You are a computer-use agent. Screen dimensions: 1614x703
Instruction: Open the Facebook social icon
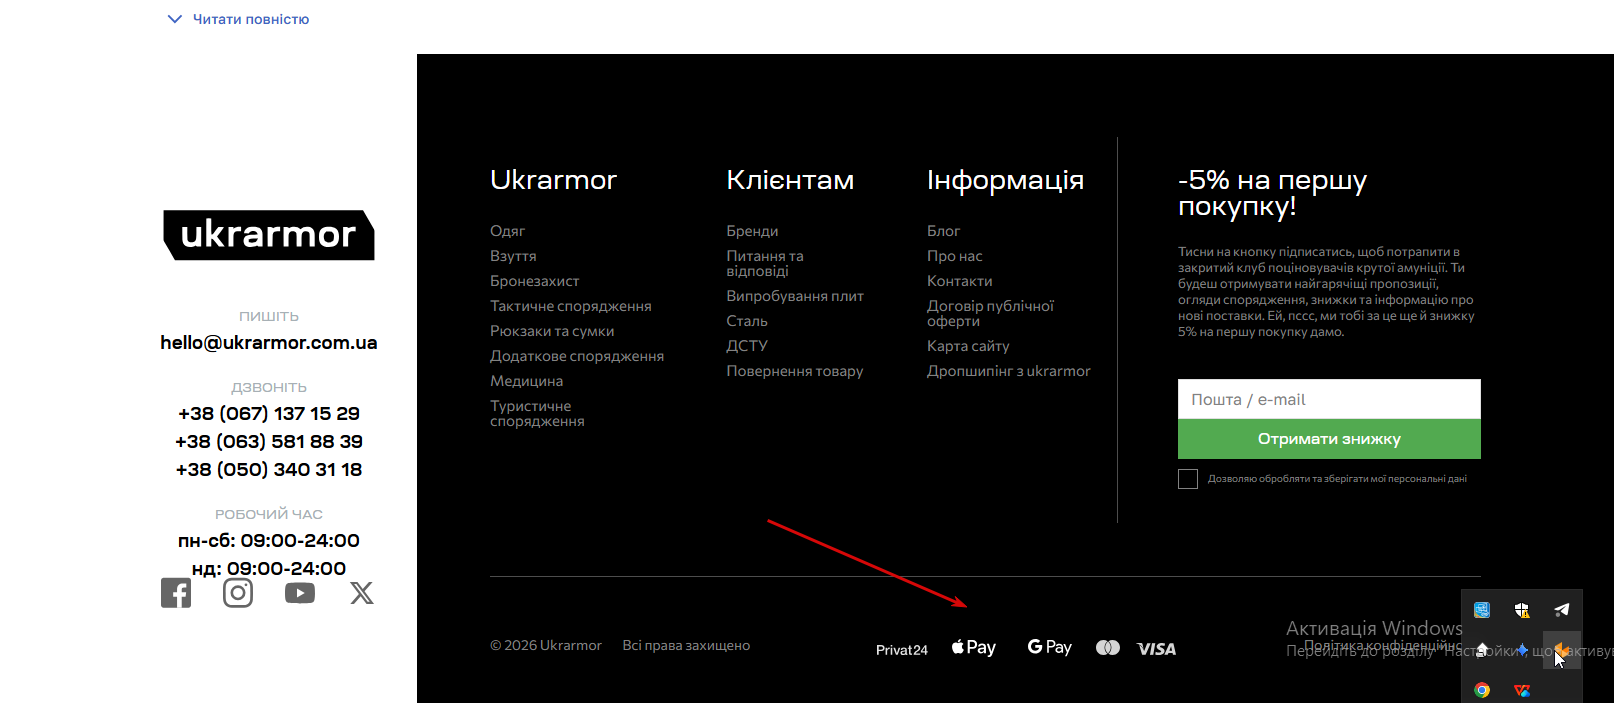click(176, 593)
